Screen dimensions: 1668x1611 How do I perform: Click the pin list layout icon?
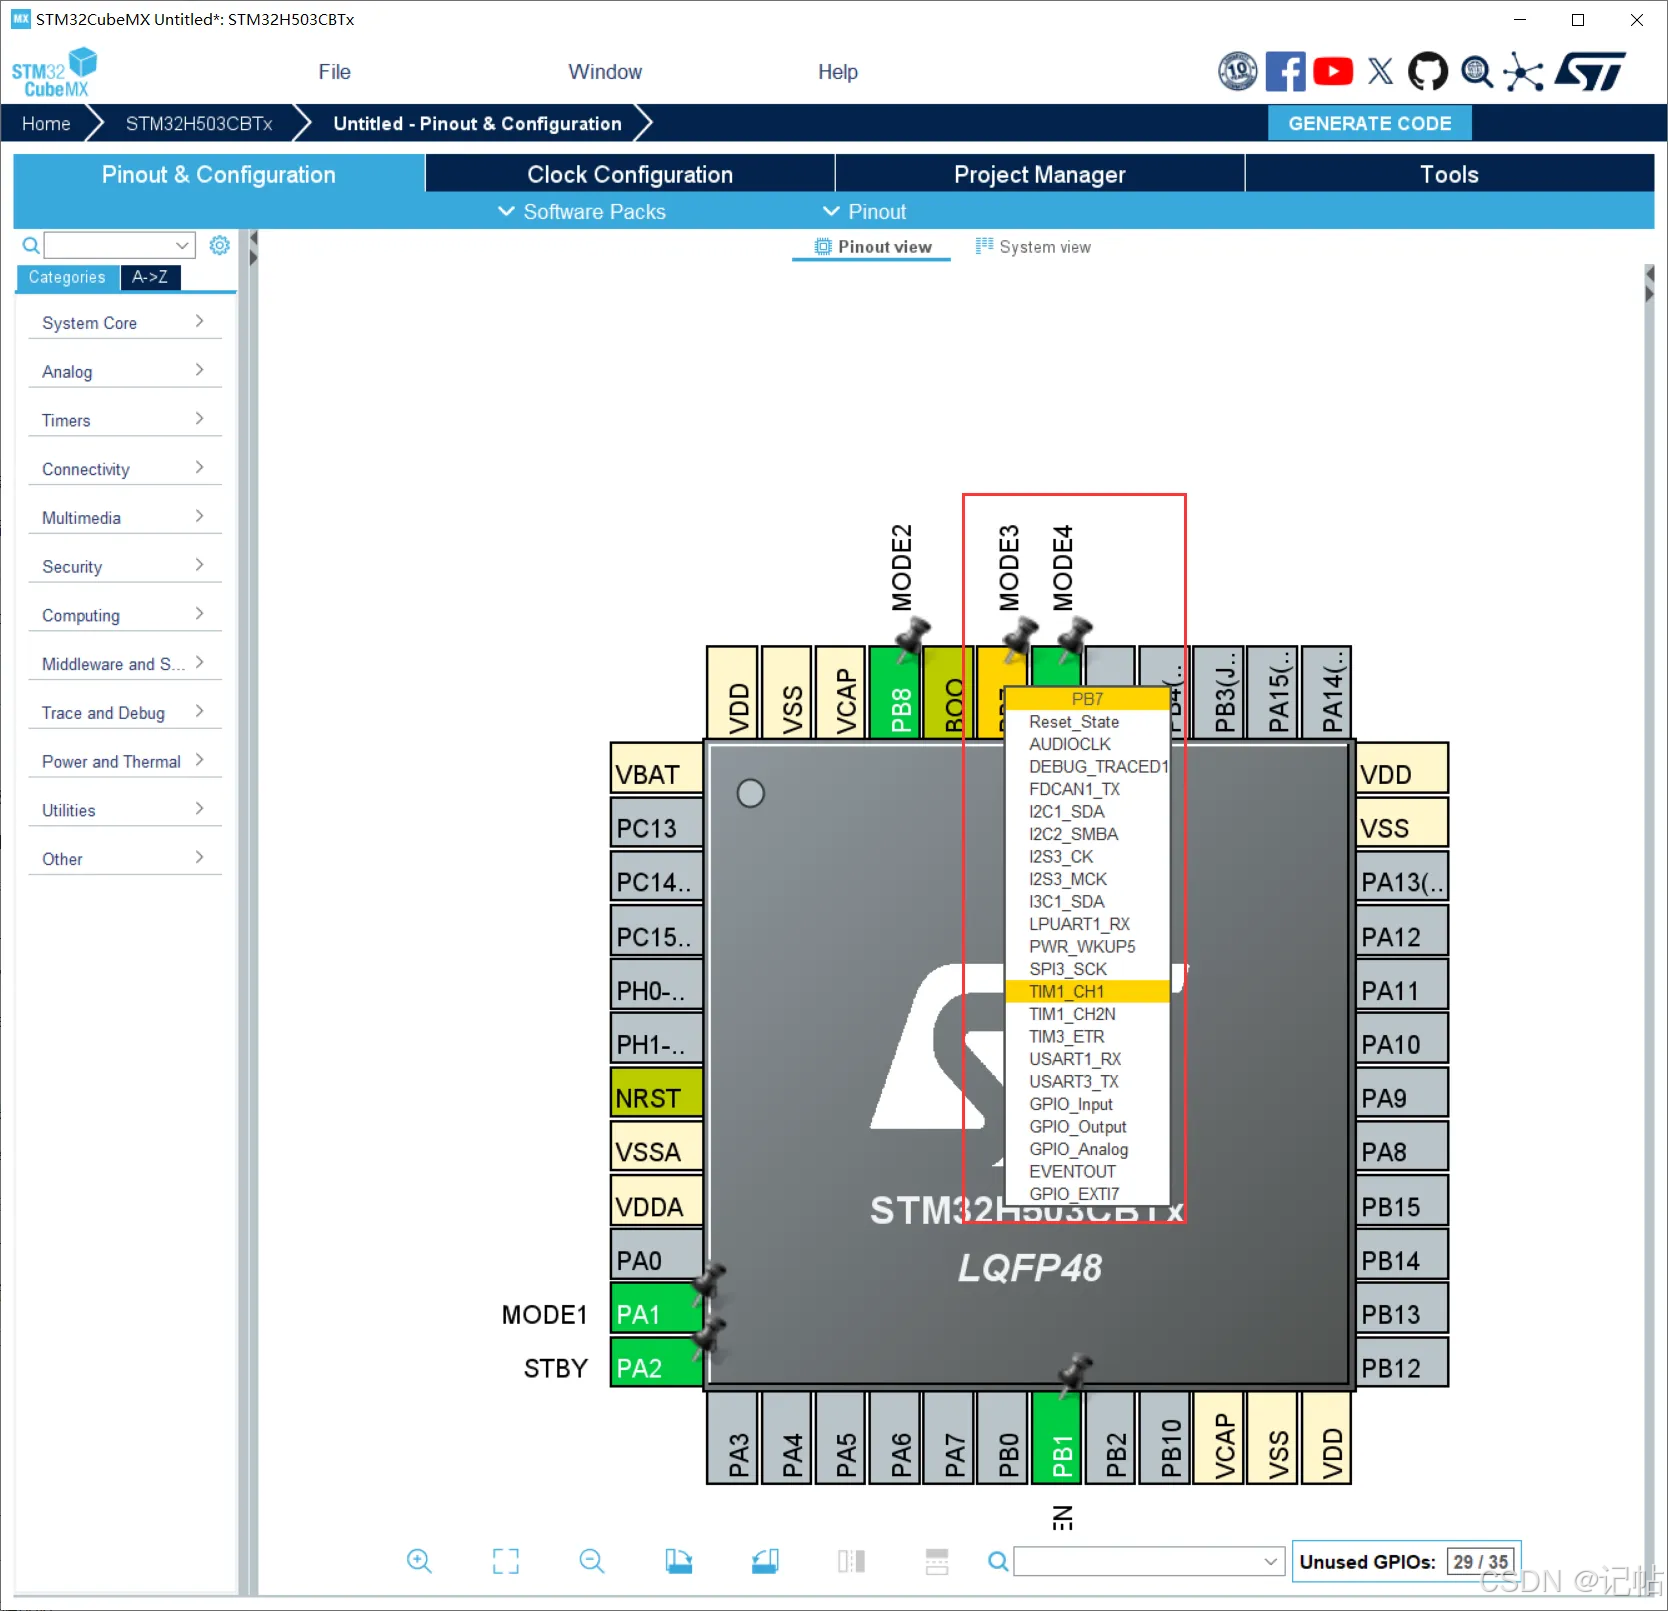[x=937, y=1561]
